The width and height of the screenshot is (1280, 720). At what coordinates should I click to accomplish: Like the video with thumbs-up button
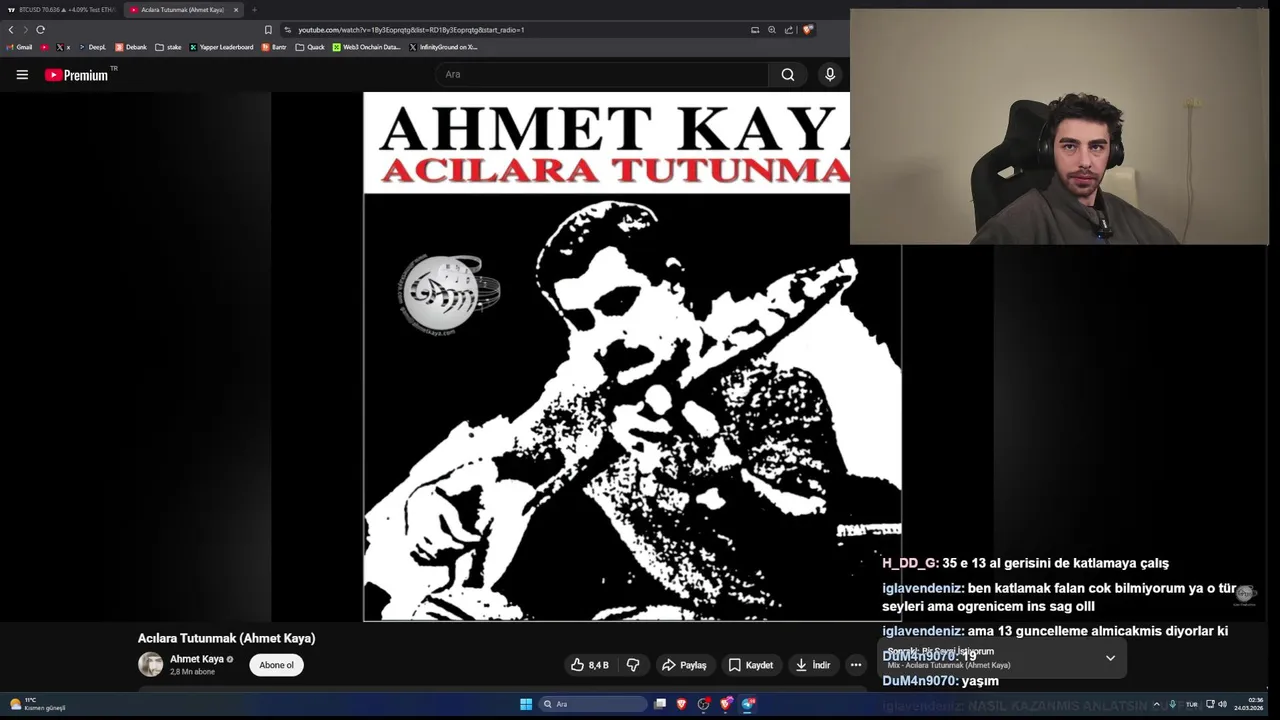coord(589,665)
